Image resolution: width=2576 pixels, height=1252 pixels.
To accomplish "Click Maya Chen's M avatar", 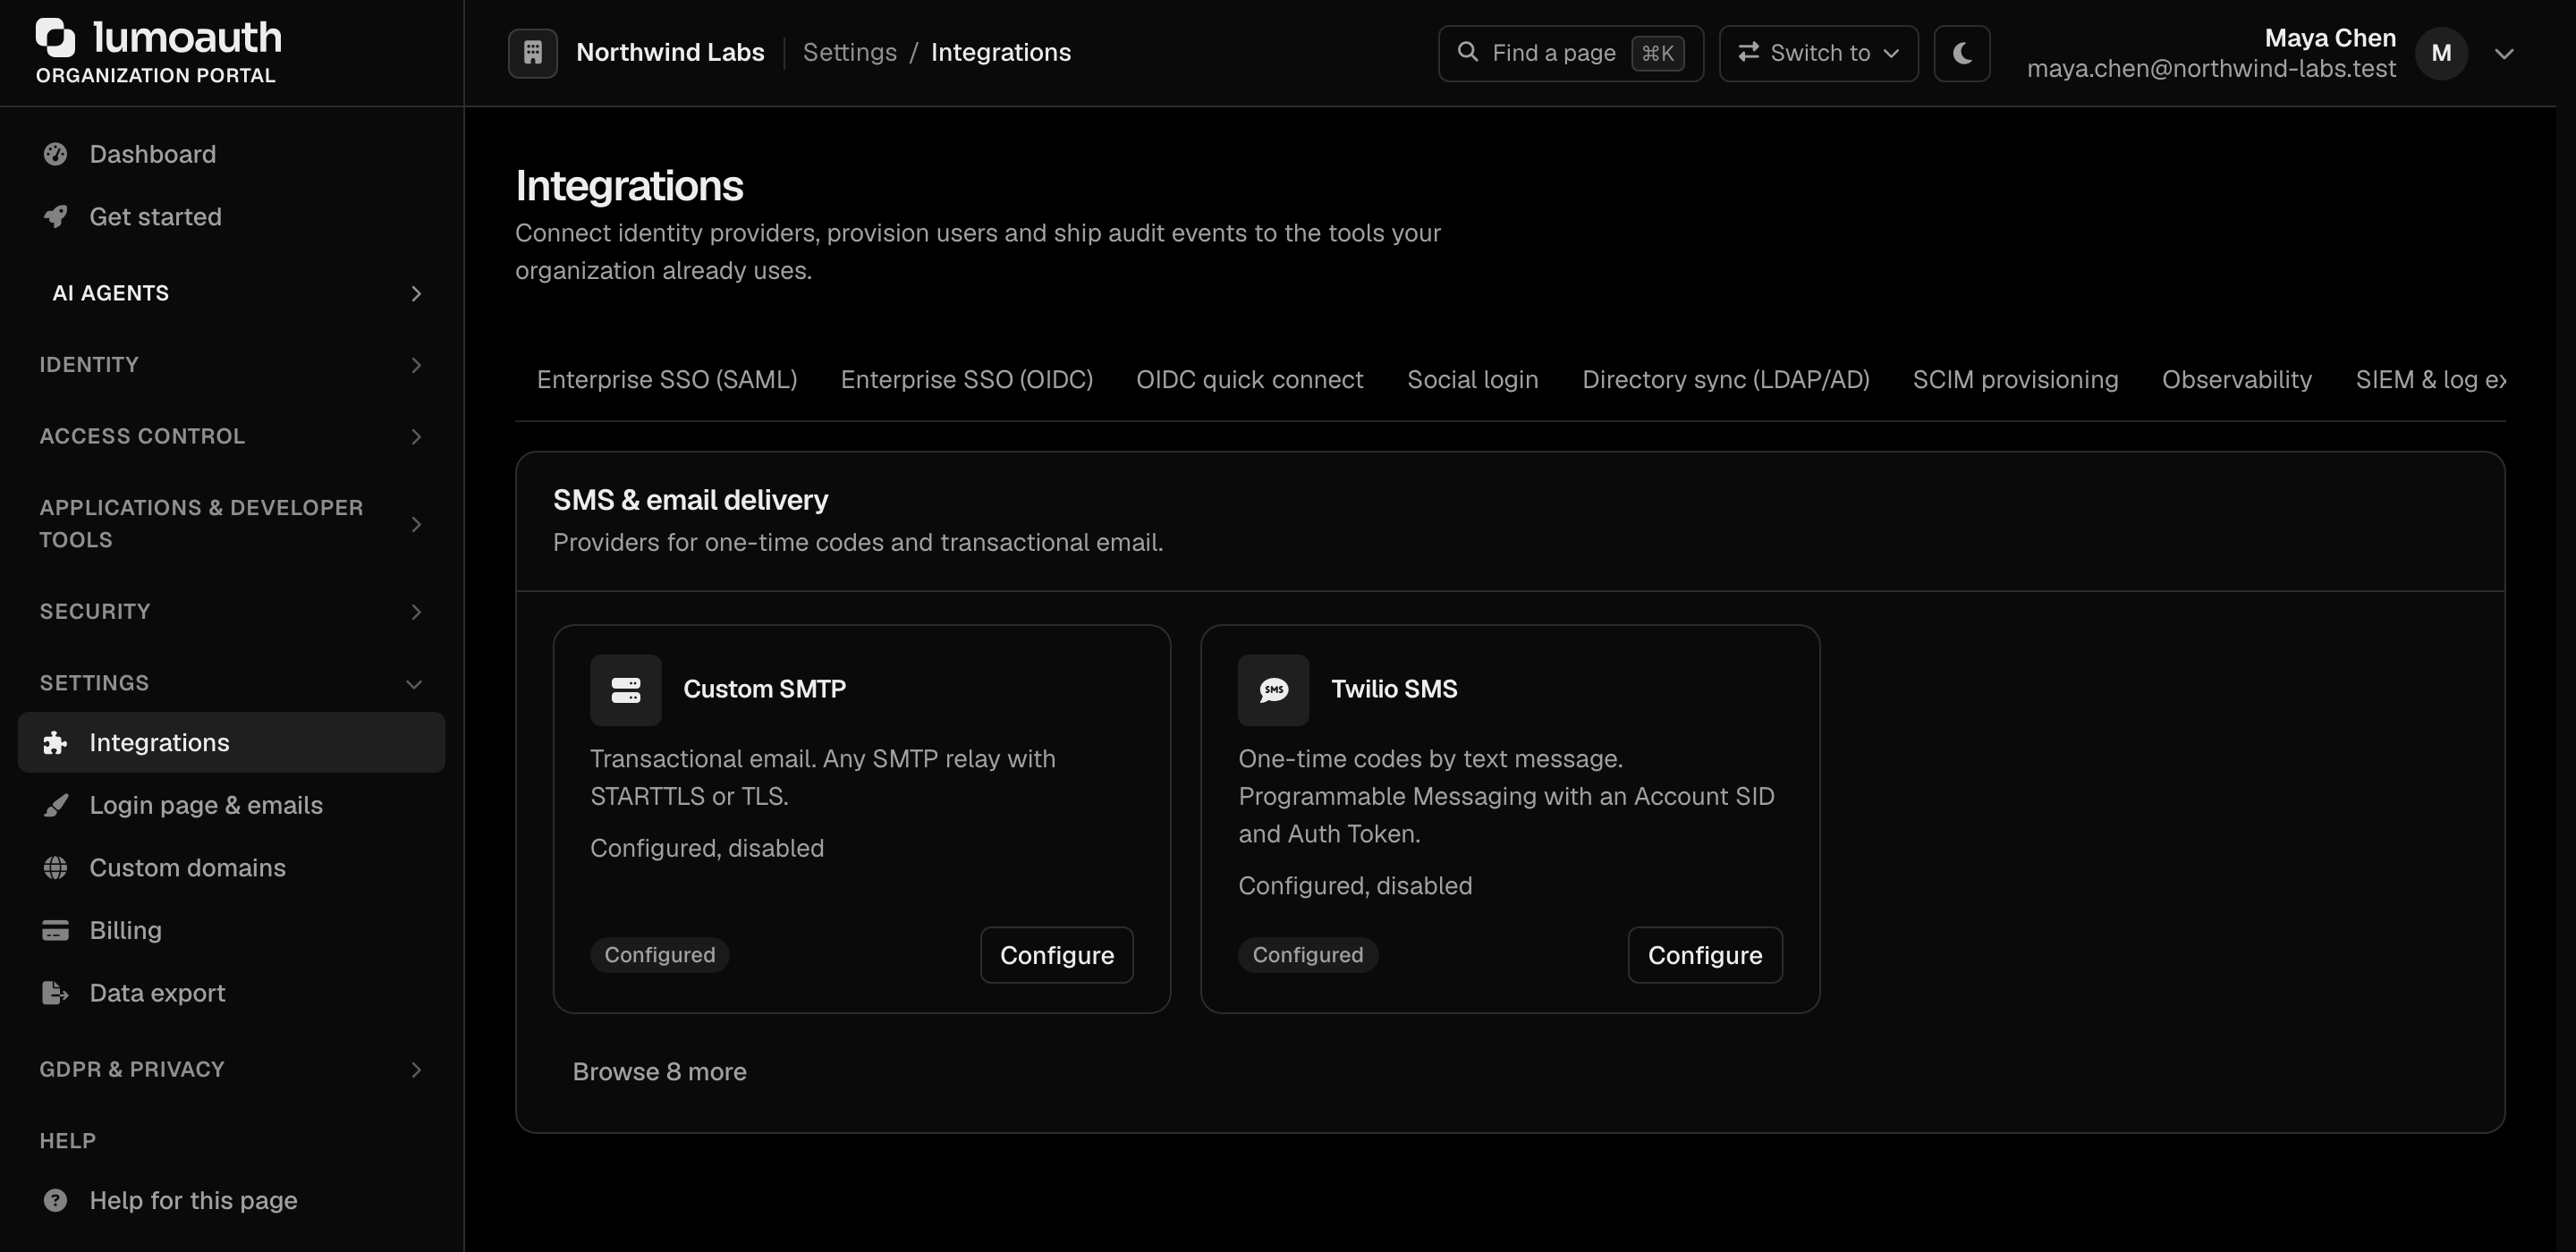I will 2441,53.
